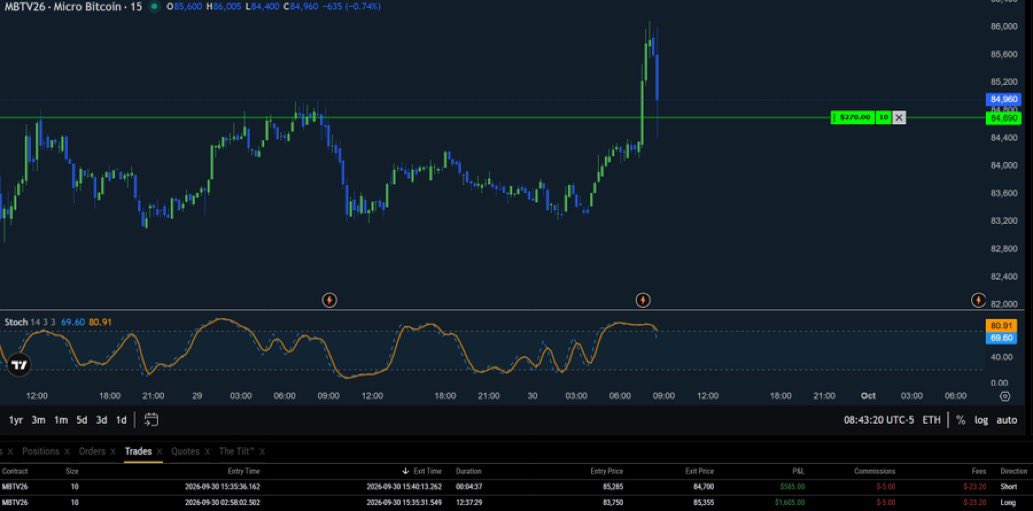
Task: Click the 08:43:20 UTC-5 timezone clock
Action: pyautogui.click(x=879, y=420)
